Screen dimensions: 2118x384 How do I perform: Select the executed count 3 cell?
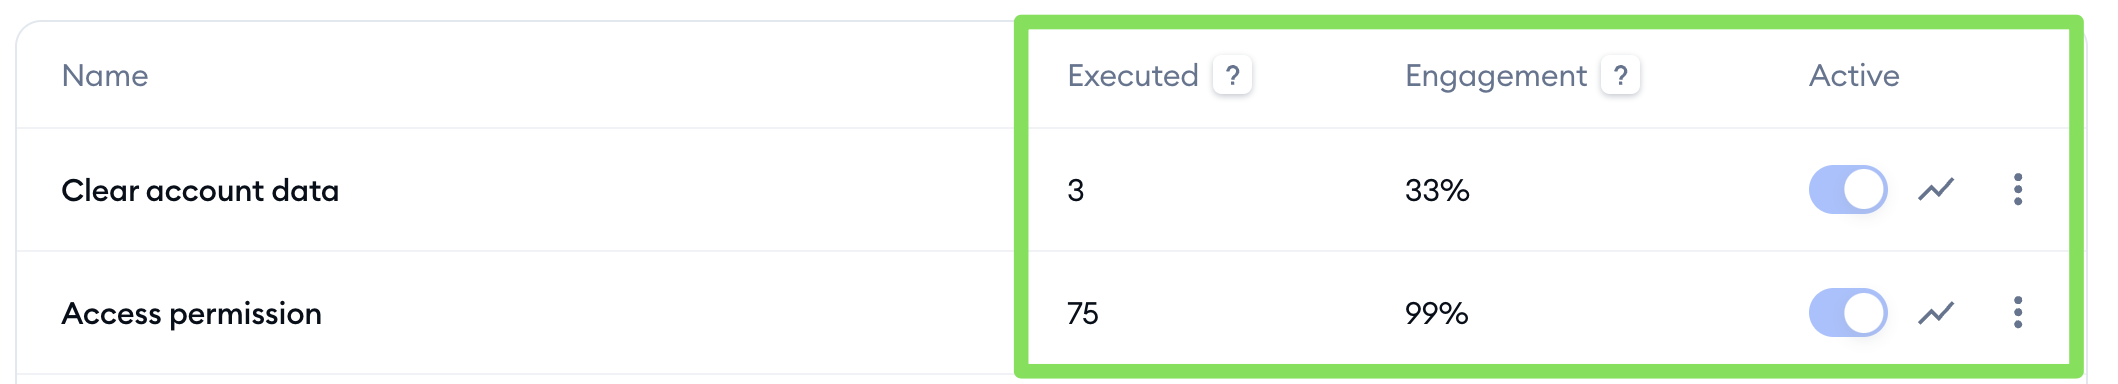click(x=1076, y=190)
